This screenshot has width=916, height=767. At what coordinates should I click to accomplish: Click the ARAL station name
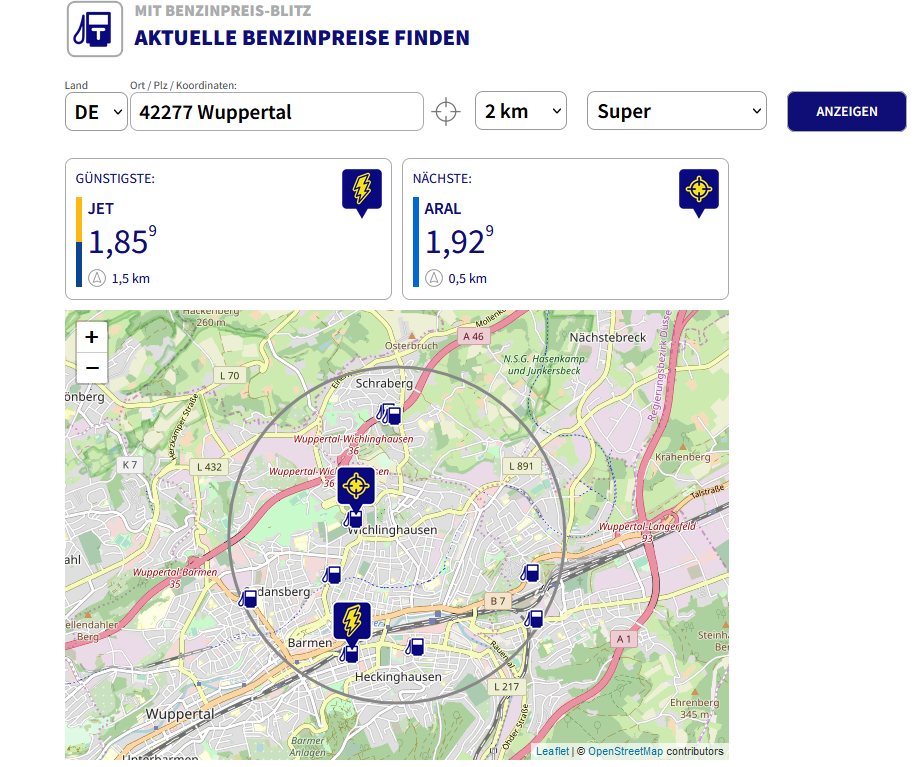442,209
